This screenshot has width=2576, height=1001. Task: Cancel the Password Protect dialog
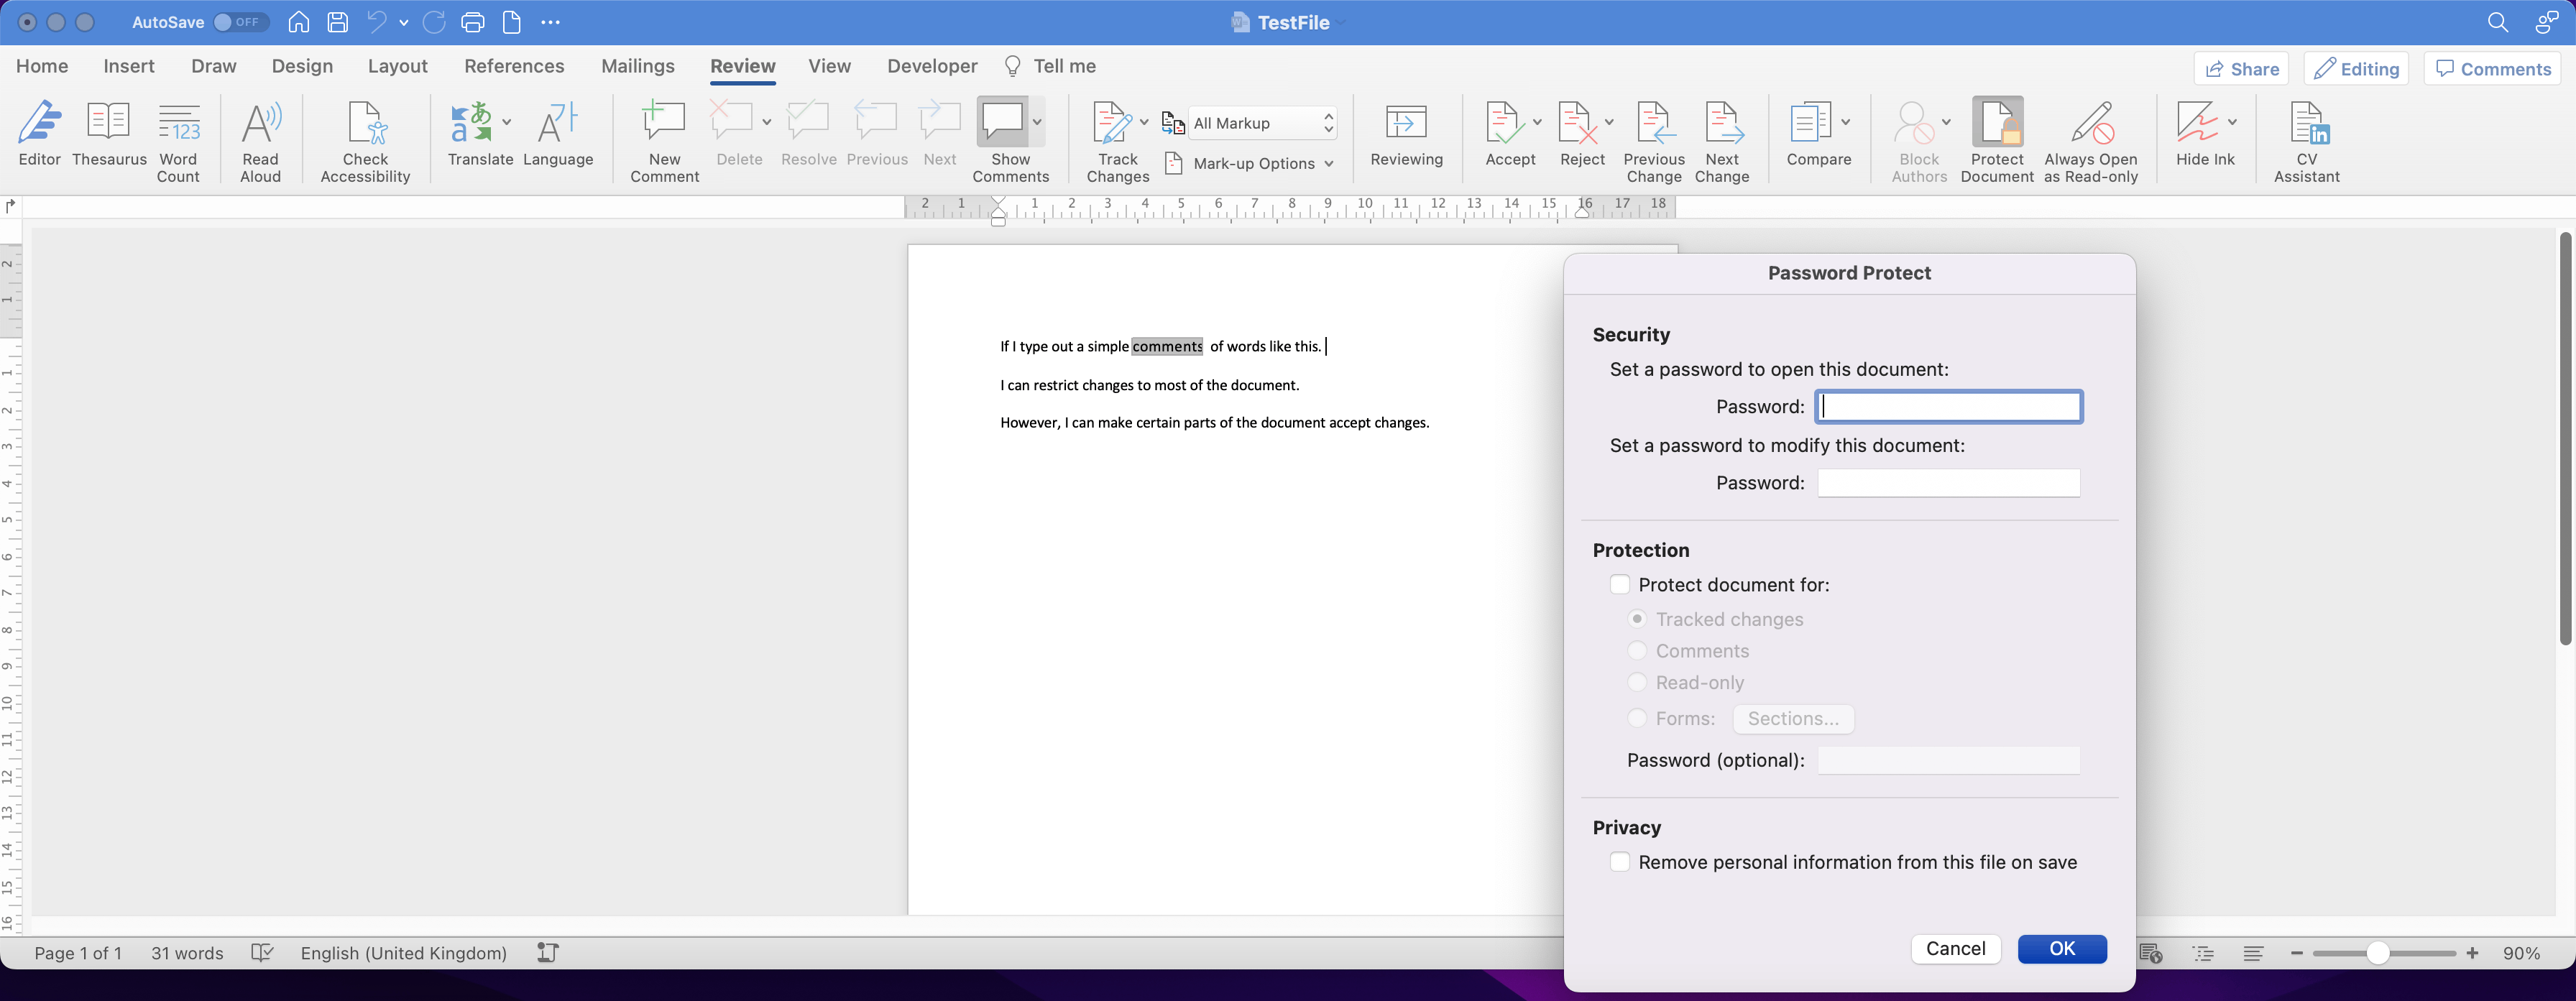[1956, 949]
